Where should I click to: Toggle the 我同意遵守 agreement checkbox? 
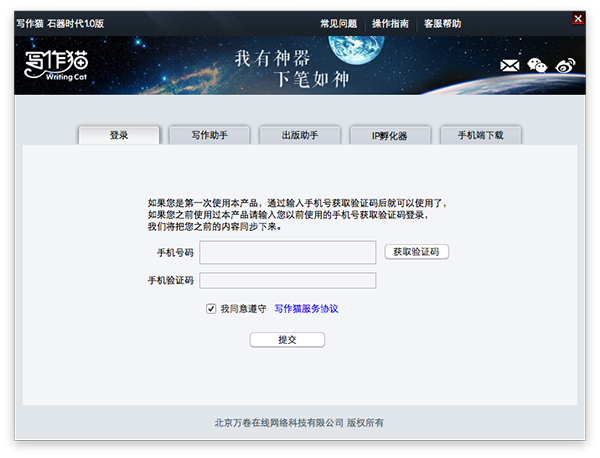click(x=211, y=309)
